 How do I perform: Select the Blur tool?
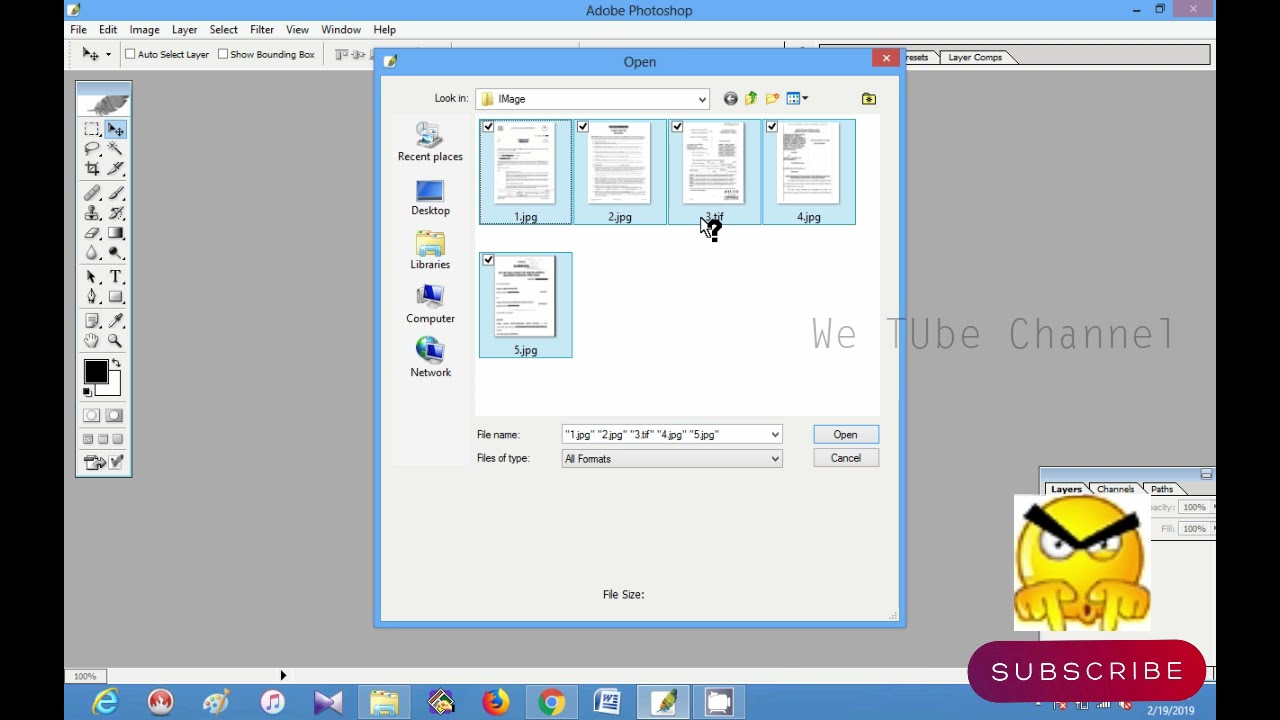[92, 253]
